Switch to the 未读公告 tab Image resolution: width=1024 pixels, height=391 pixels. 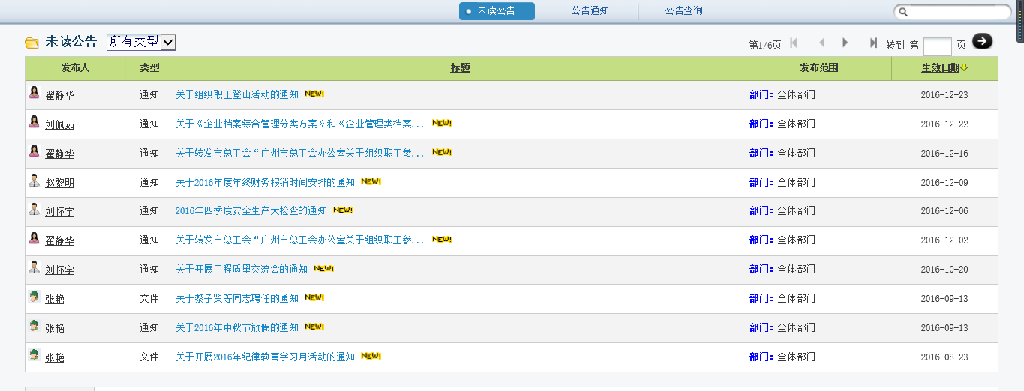coord(497,11)
